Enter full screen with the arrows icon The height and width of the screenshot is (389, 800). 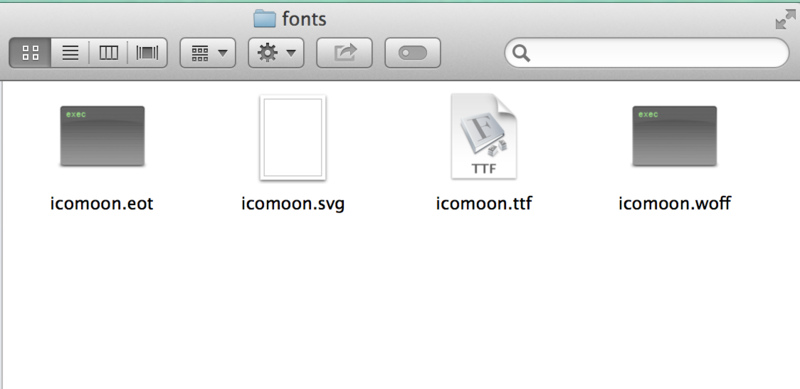point(785,19)
